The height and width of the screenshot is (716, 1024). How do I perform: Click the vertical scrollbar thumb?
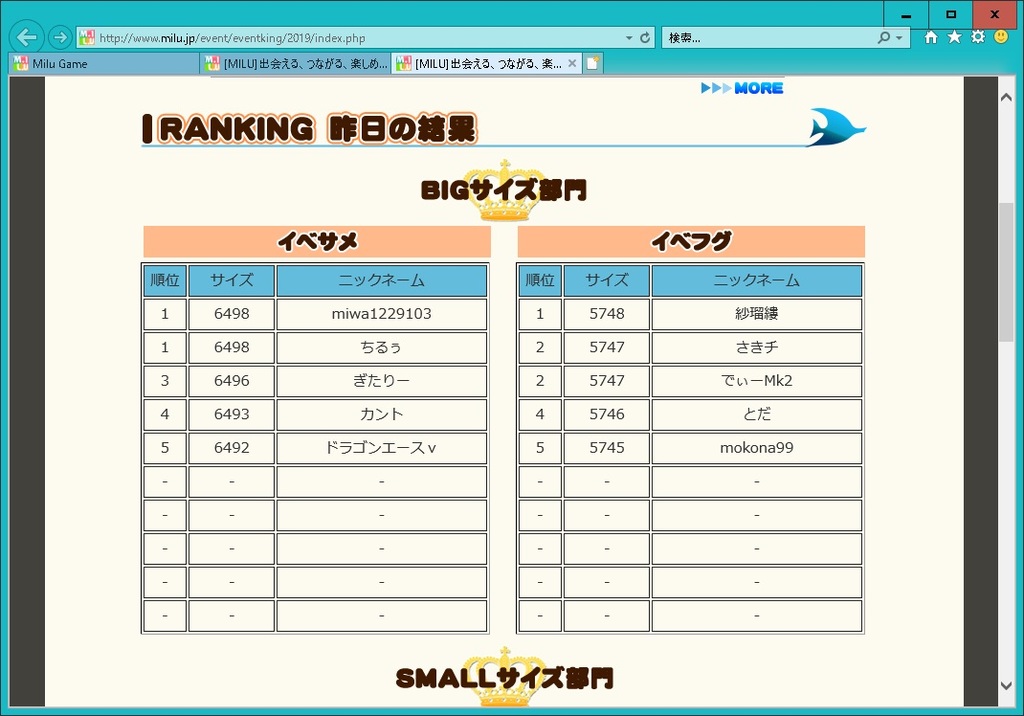1006,272
